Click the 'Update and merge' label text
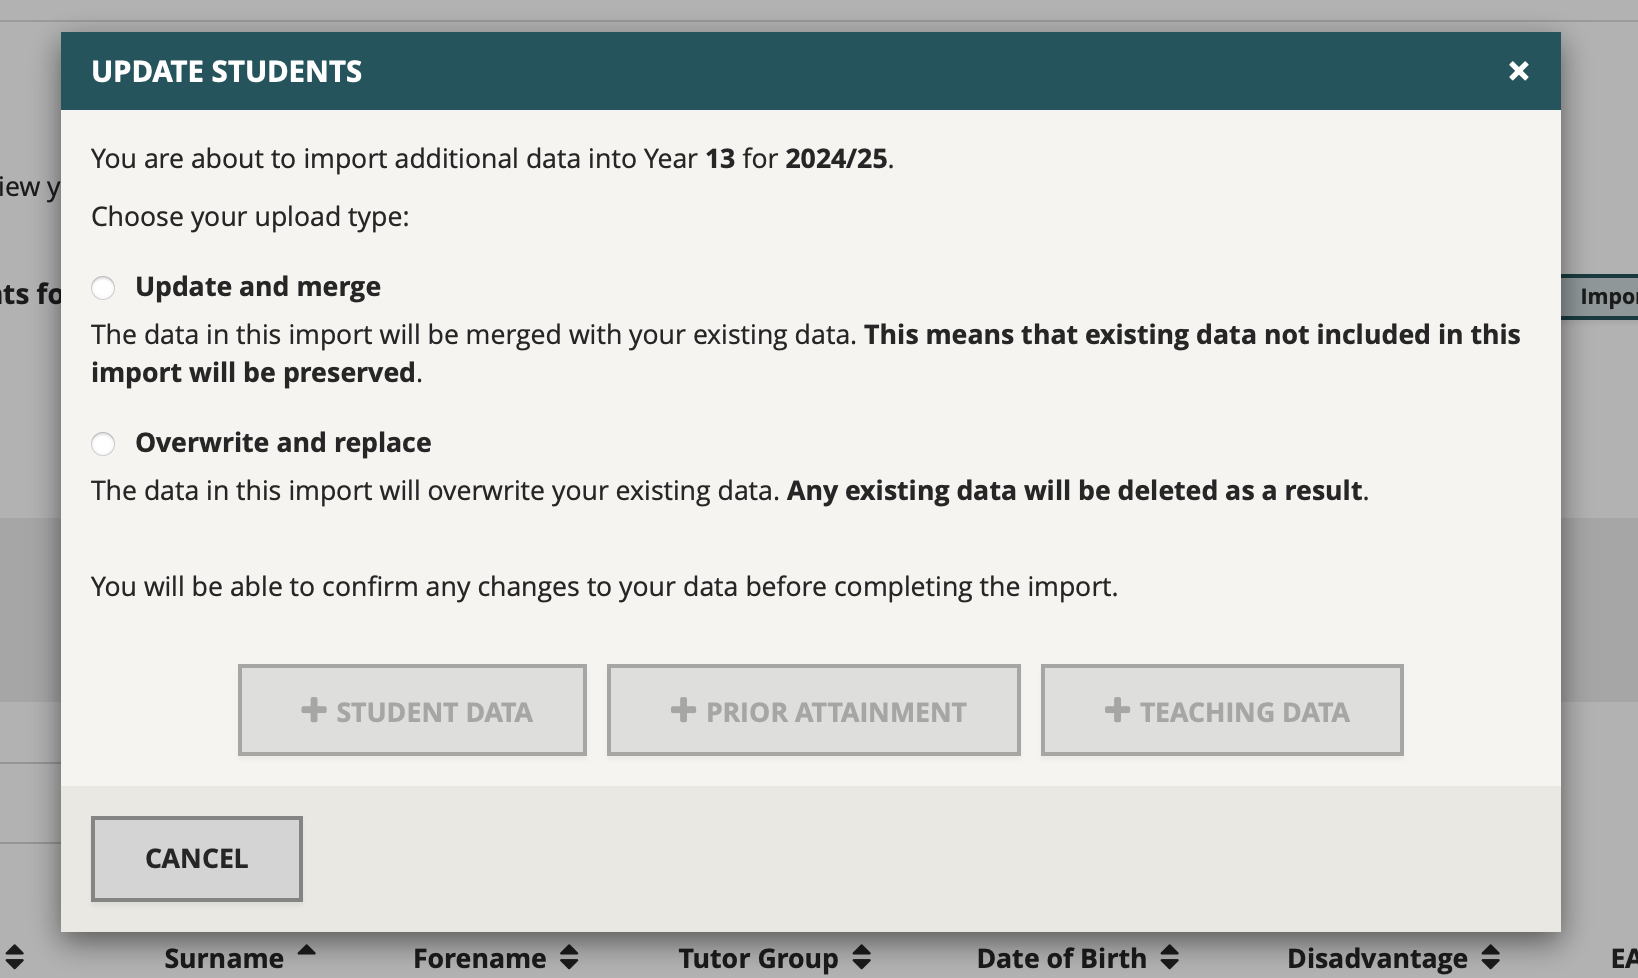Screen dimensions: 1638x978 click(258, 287)
